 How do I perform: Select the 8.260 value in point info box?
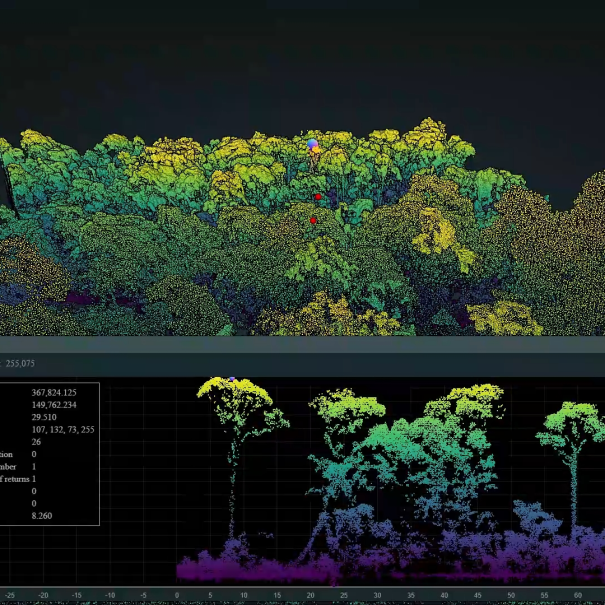click(x=41, y=515)
